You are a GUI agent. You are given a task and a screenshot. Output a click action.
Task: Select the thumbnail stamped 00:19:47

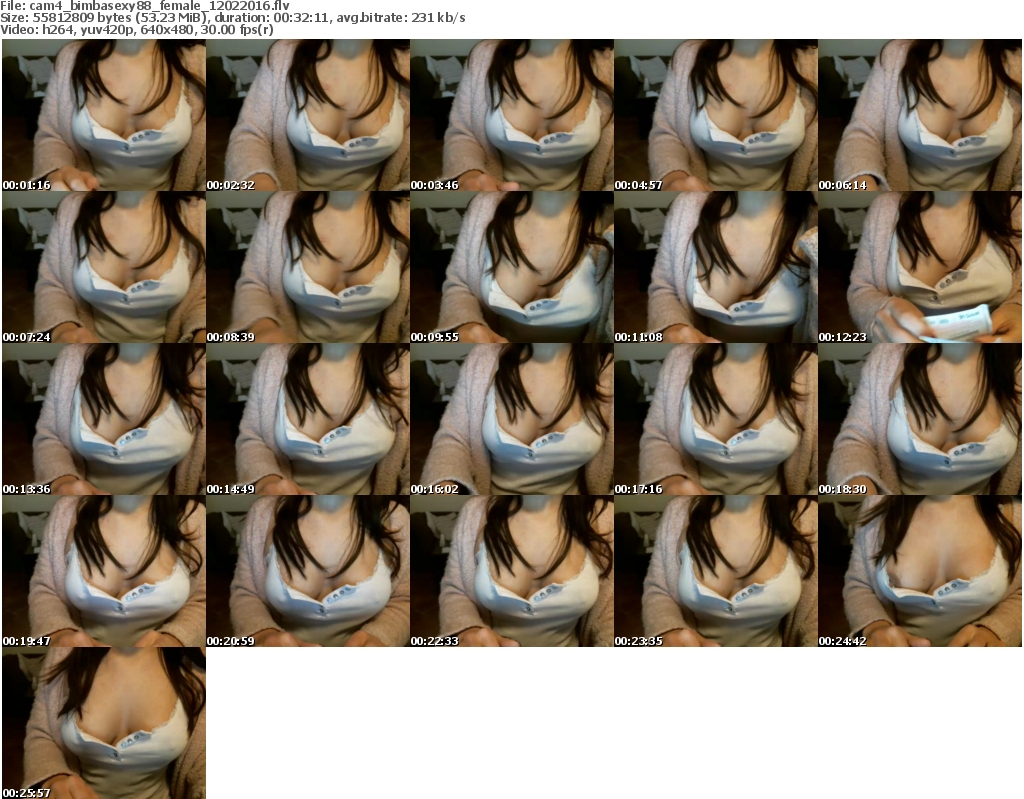point(104,571)
